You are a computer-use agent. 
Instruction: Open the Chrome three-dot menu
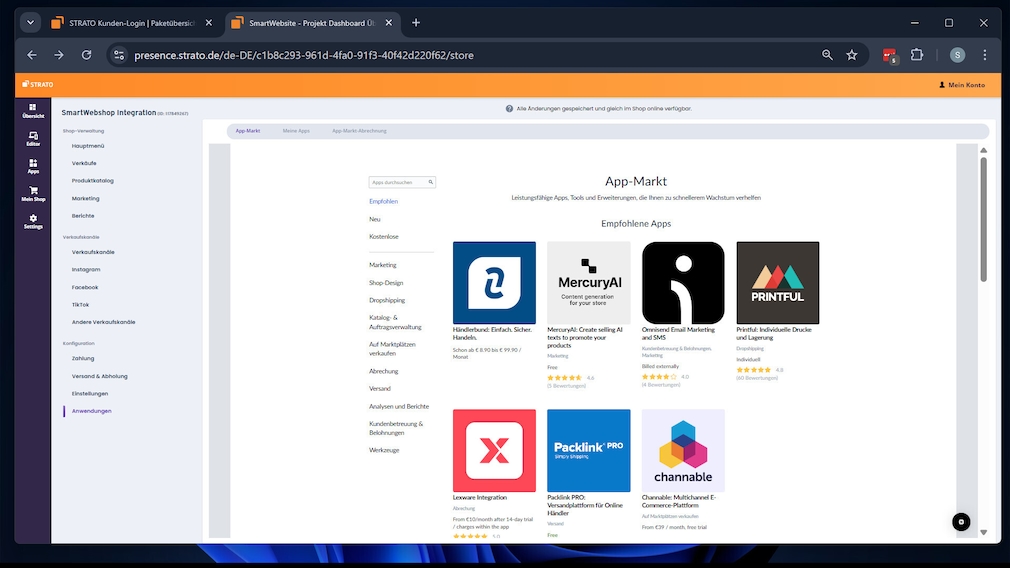984,55
